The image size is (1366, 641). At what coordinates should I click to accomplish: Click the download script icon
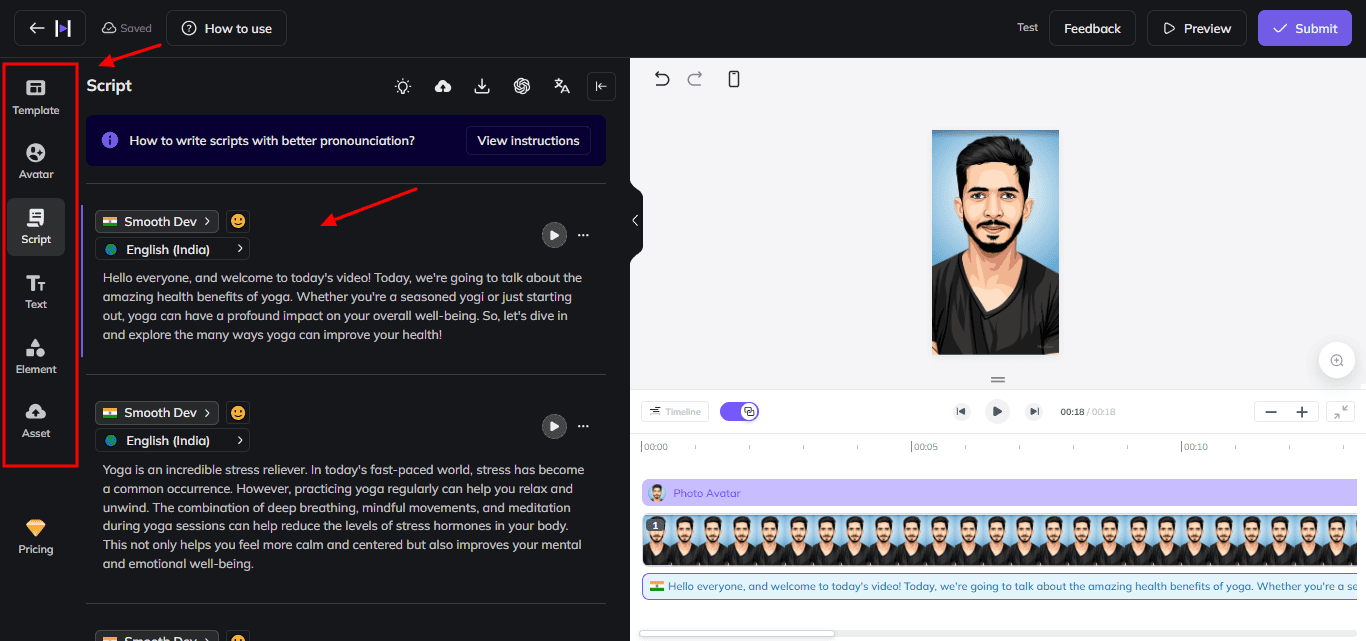point(482,87)
